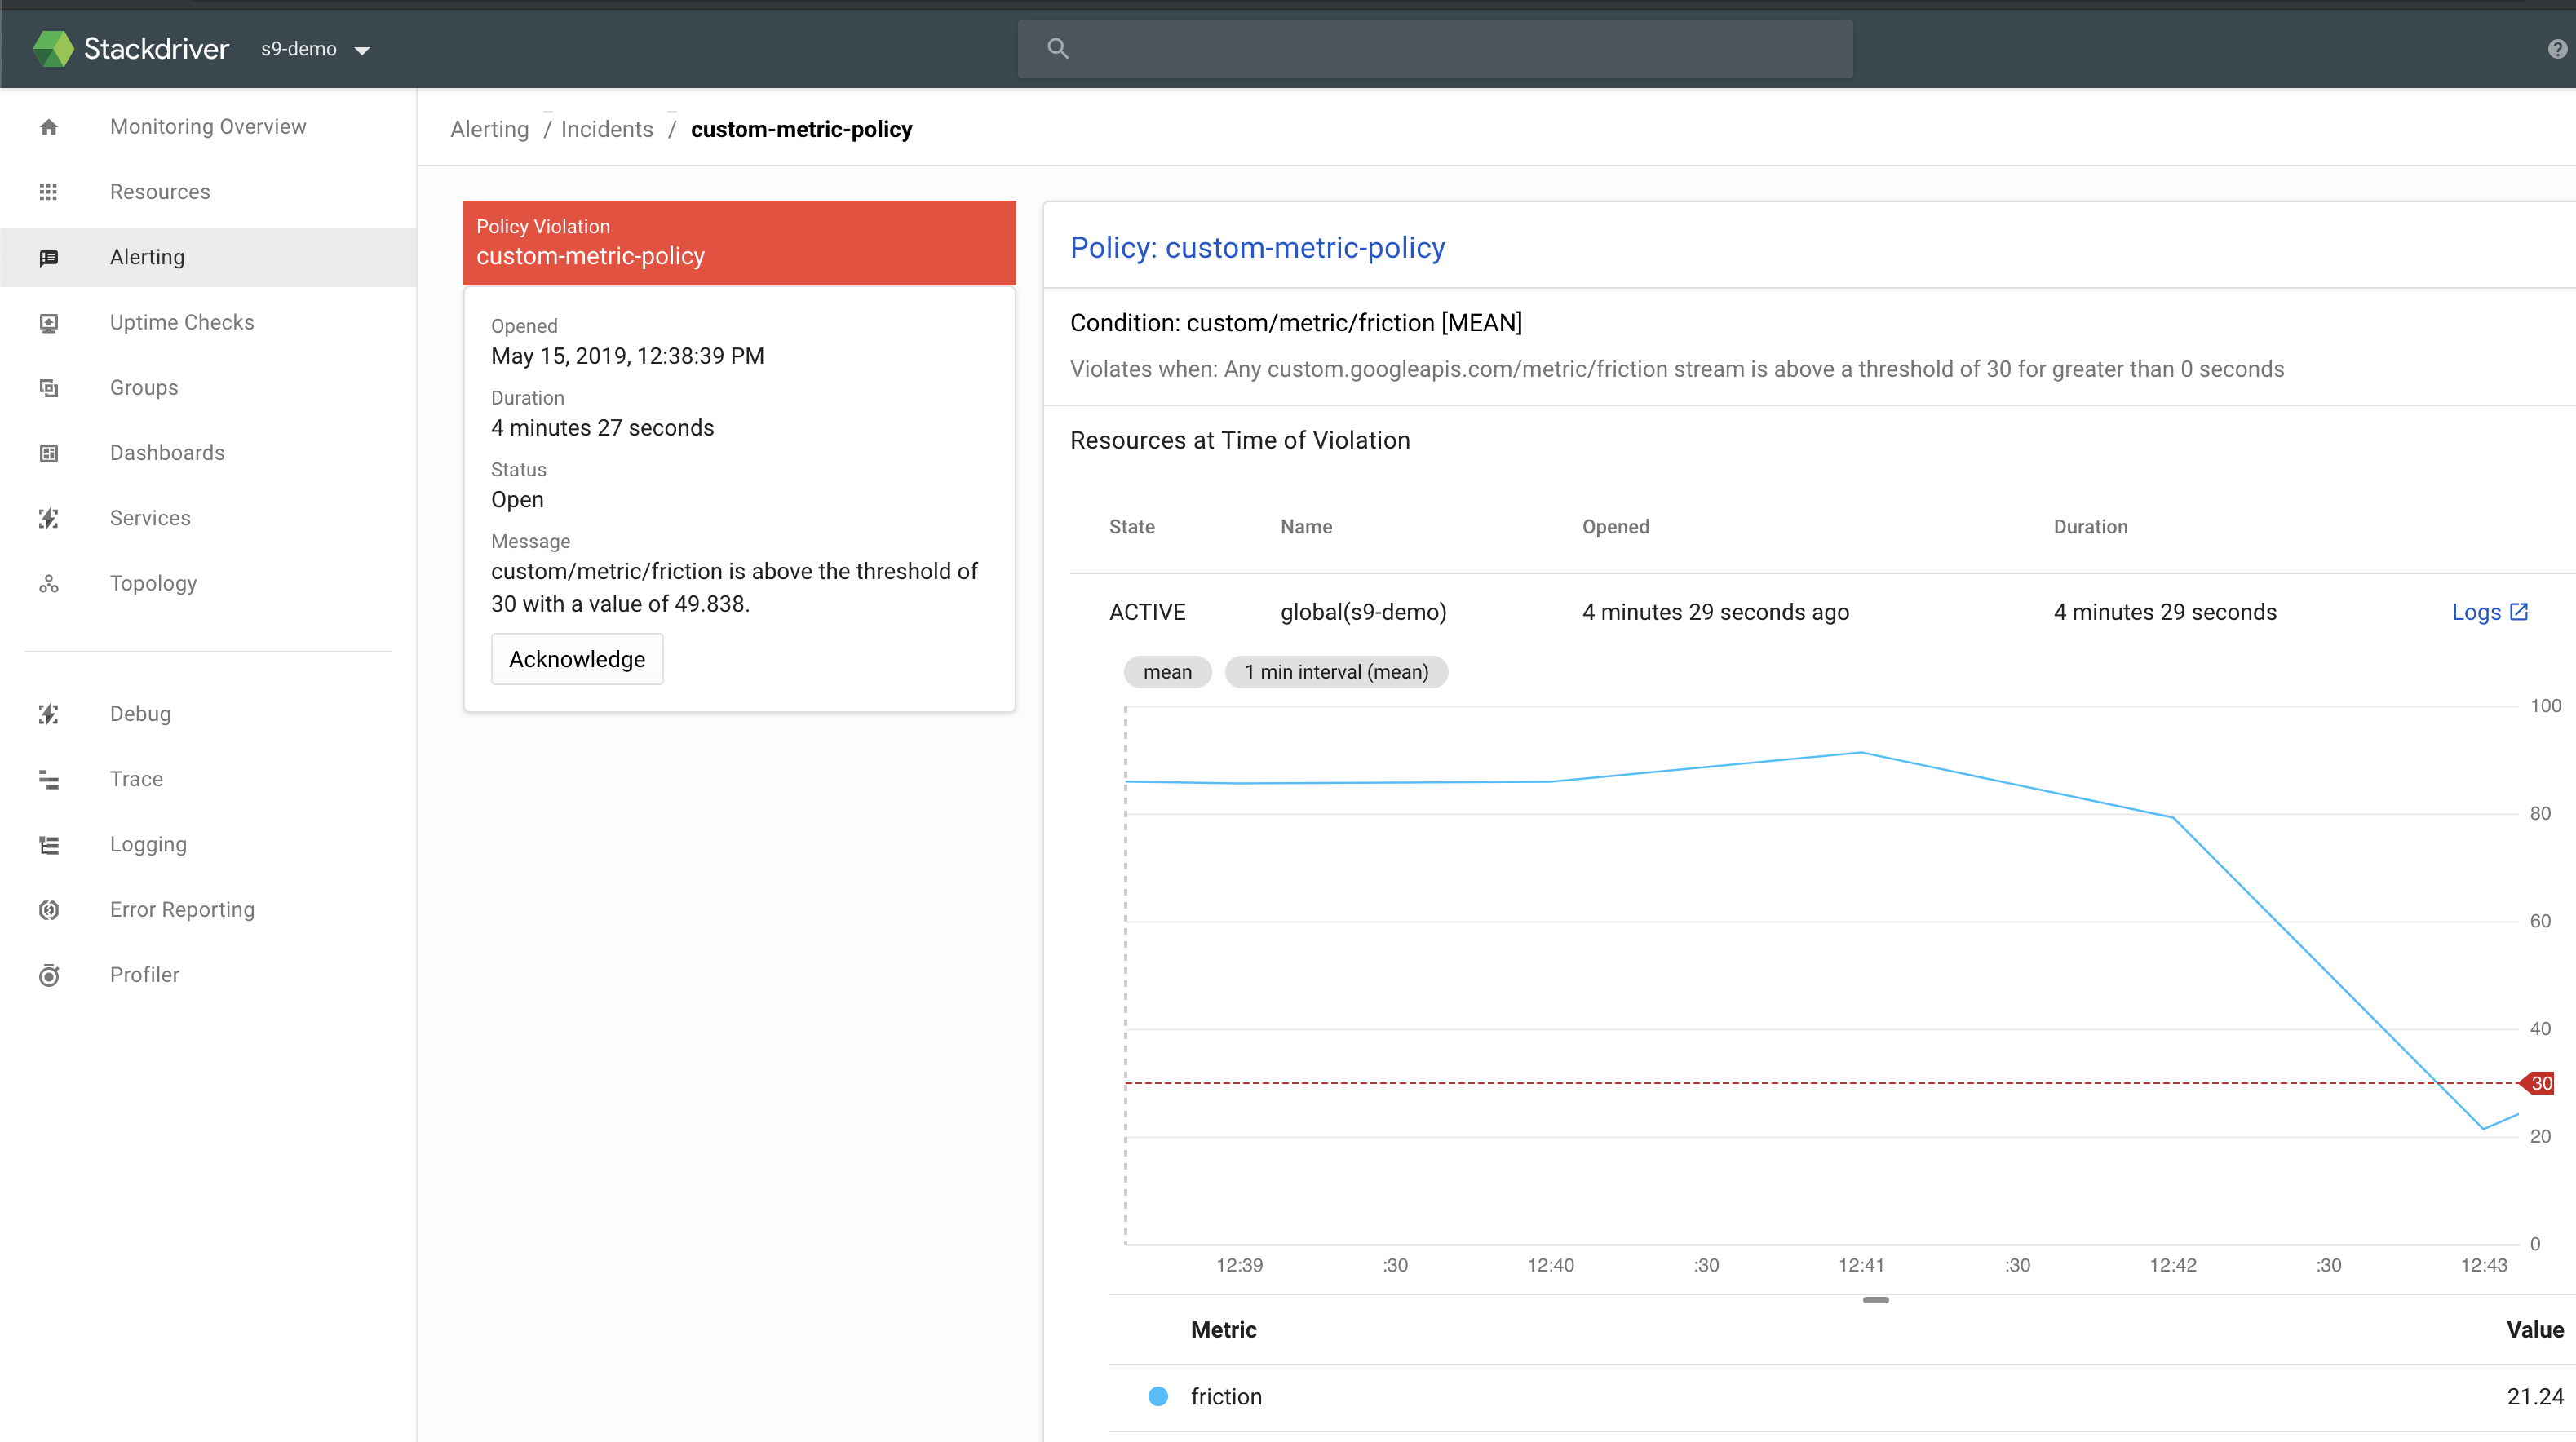Click the Topology icon

tap(49, 584)
